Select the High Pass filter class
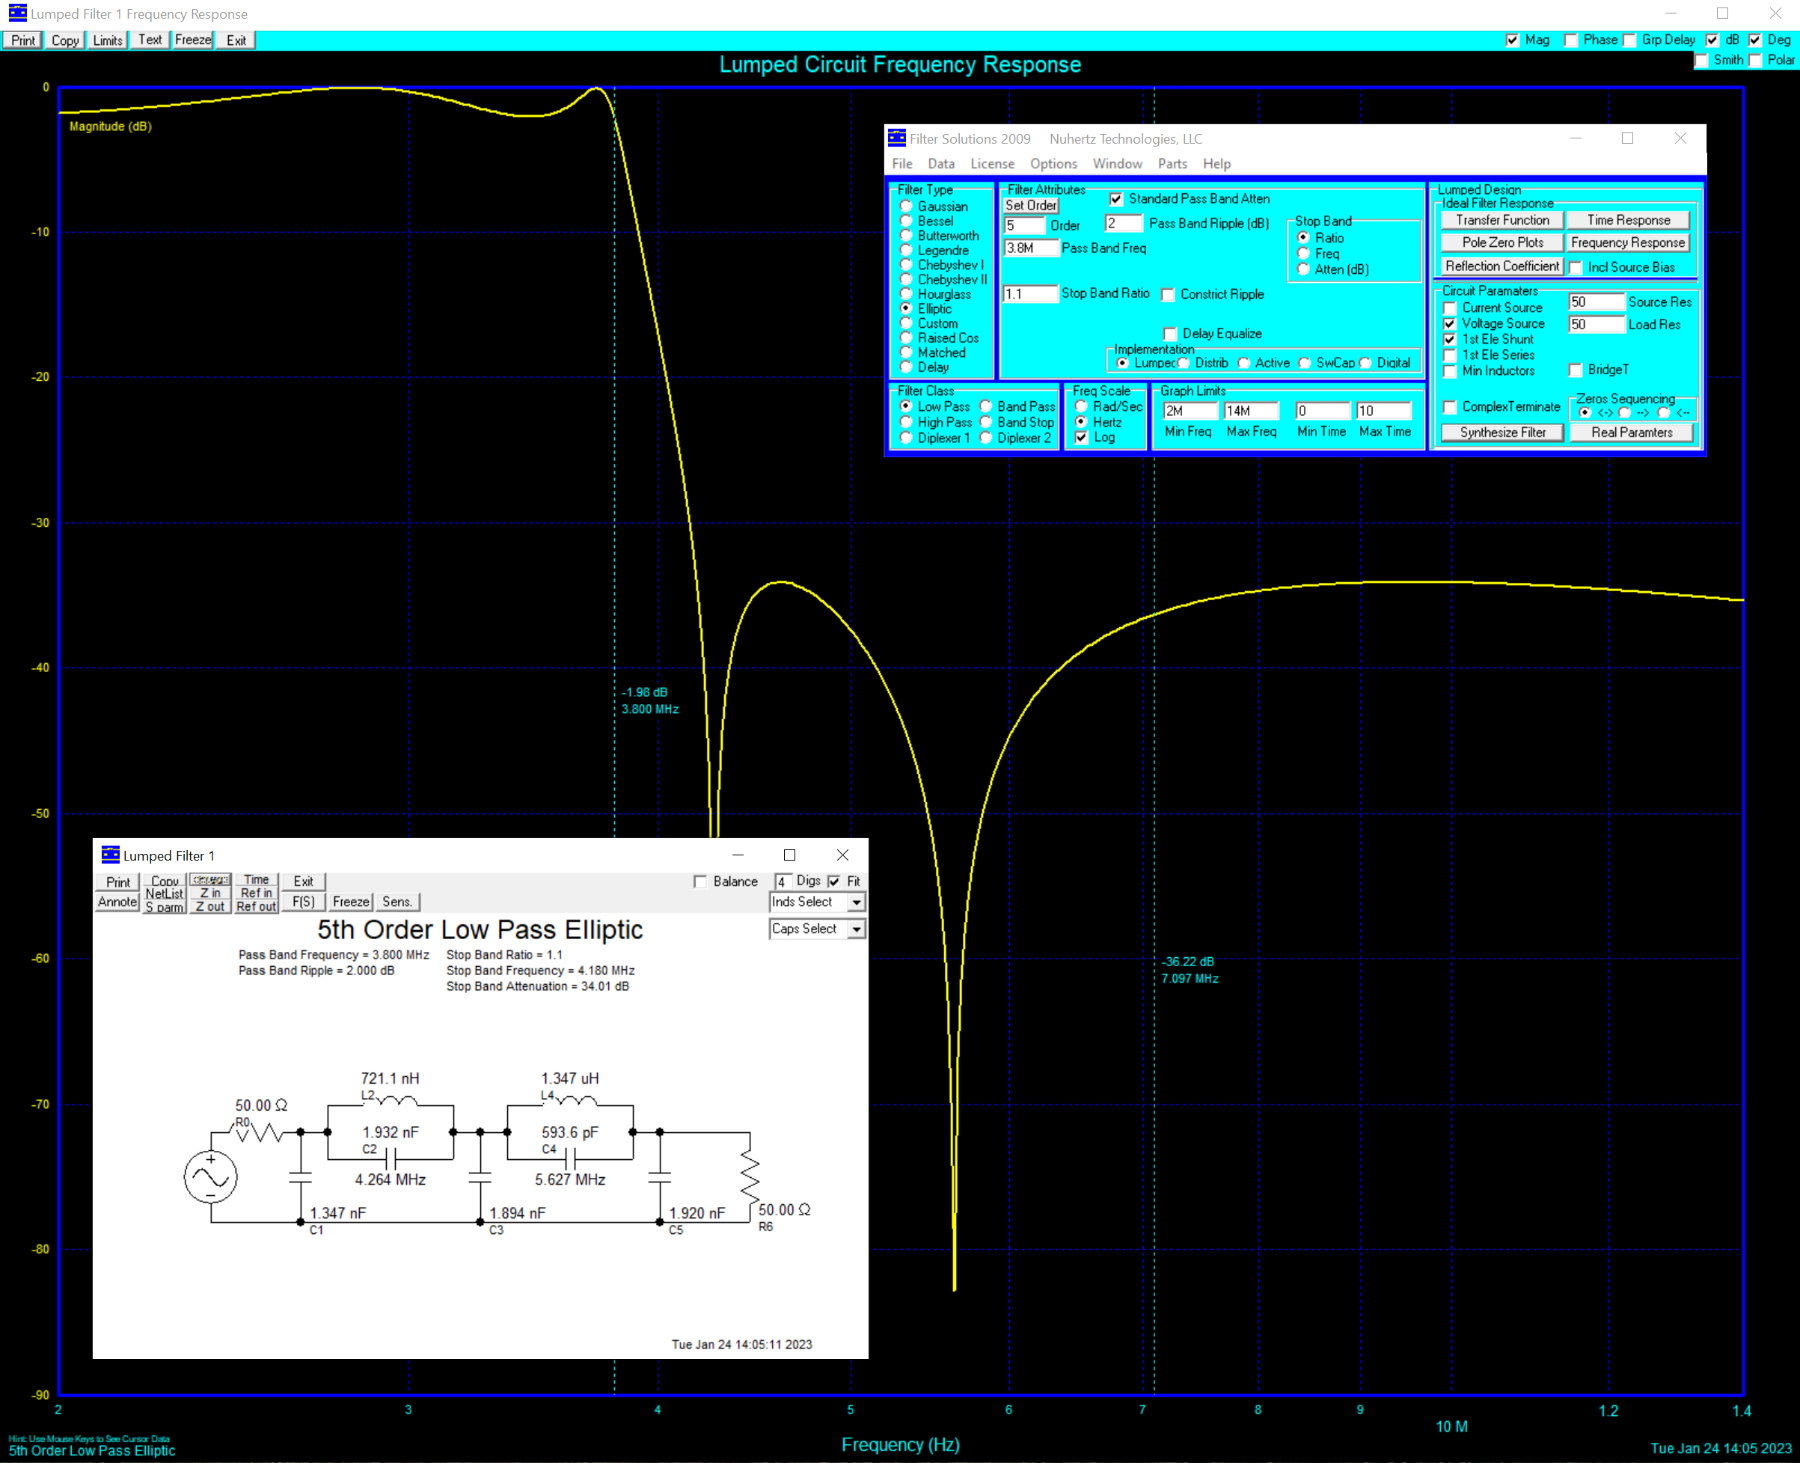Image resolution: width=1800 pixels, height=1463 pixels. tap(906, 422)
